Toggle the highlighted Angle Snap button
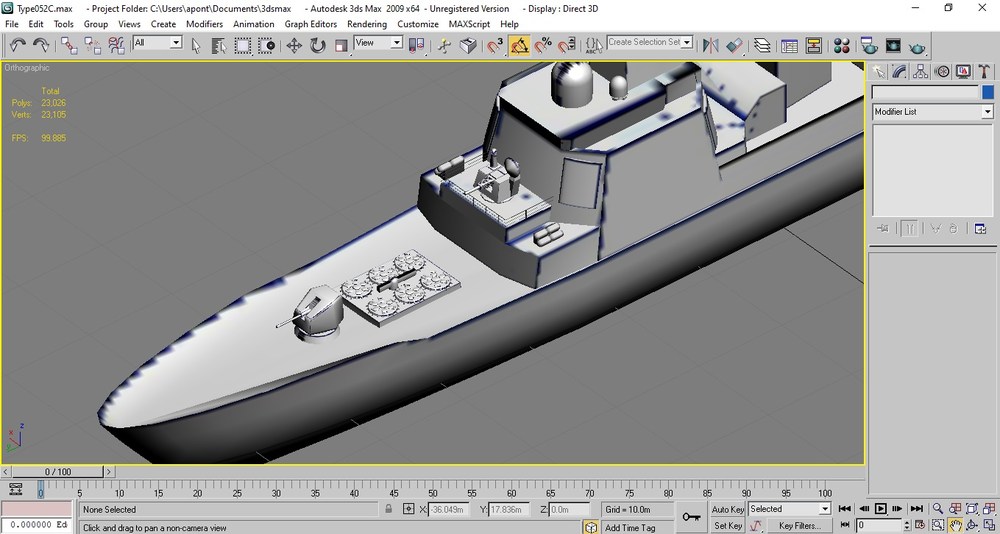The width and height of the screenshot is (1000, 534). [519, 45]
